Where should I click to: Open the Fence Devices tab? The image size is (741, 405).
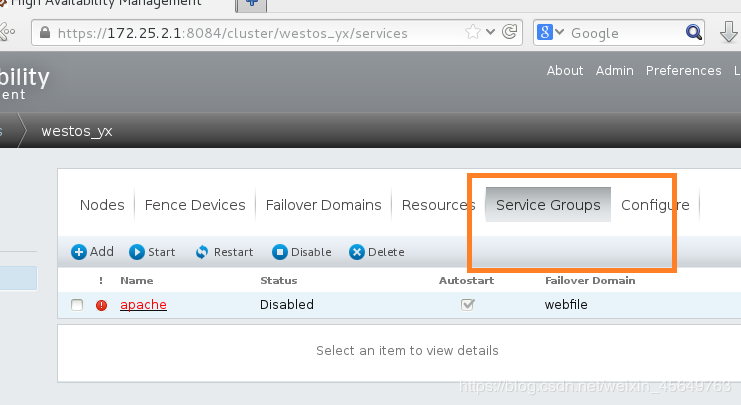coord(195,205)
